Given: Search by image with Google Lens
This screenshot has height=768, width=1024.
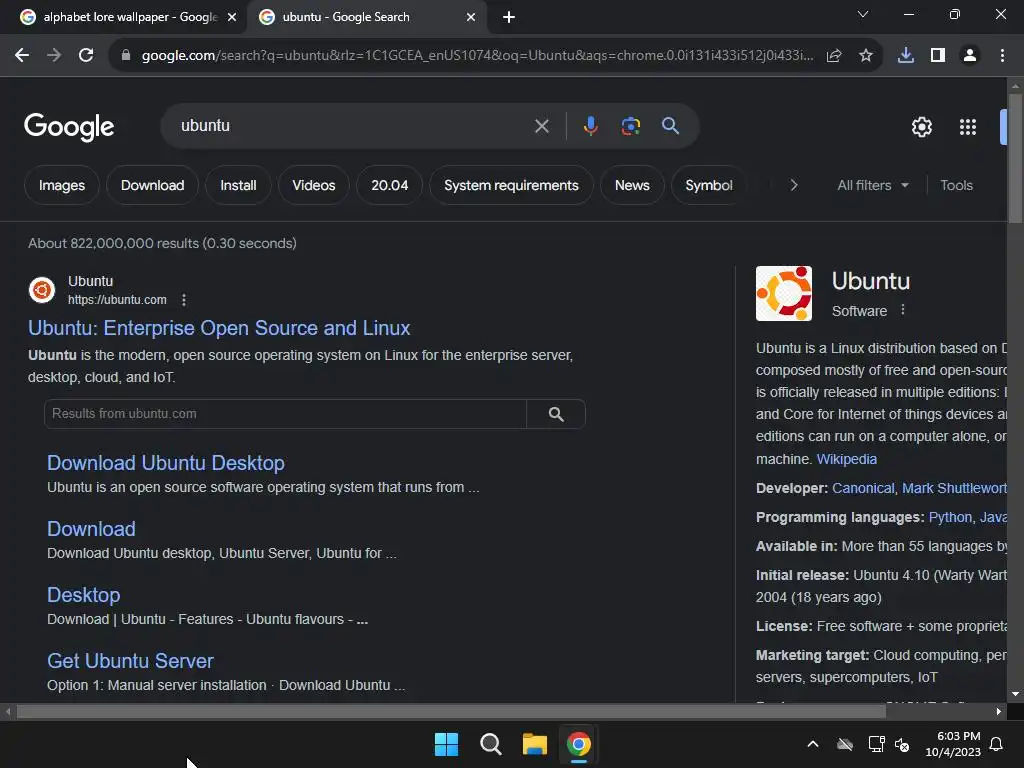Looking at the screenshot, I should pos(630,125).
